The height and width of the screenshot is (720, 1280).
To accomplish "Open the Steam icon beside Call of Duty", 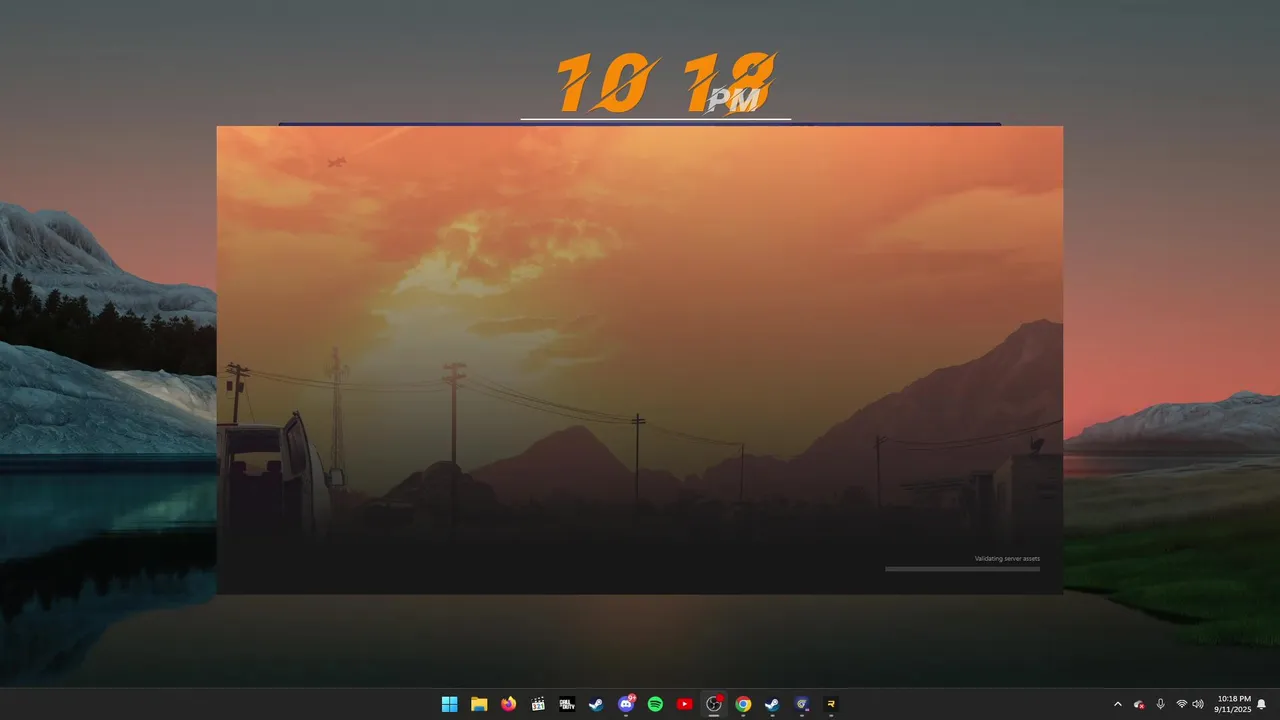I will (x=596, y=704).
